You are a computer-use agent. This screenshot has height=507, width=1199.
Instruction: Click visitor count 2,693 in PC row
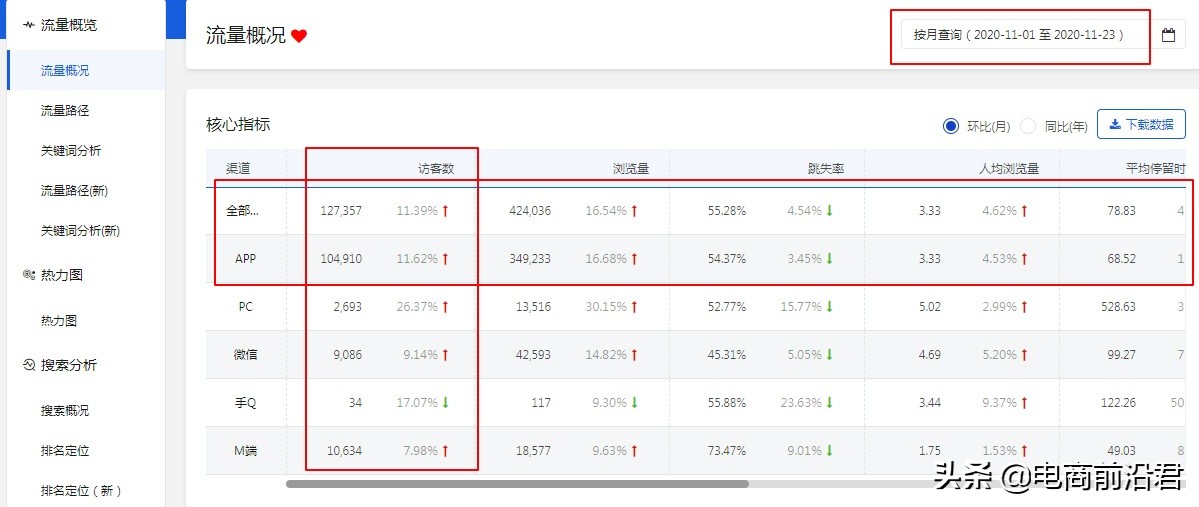(347, 307)
